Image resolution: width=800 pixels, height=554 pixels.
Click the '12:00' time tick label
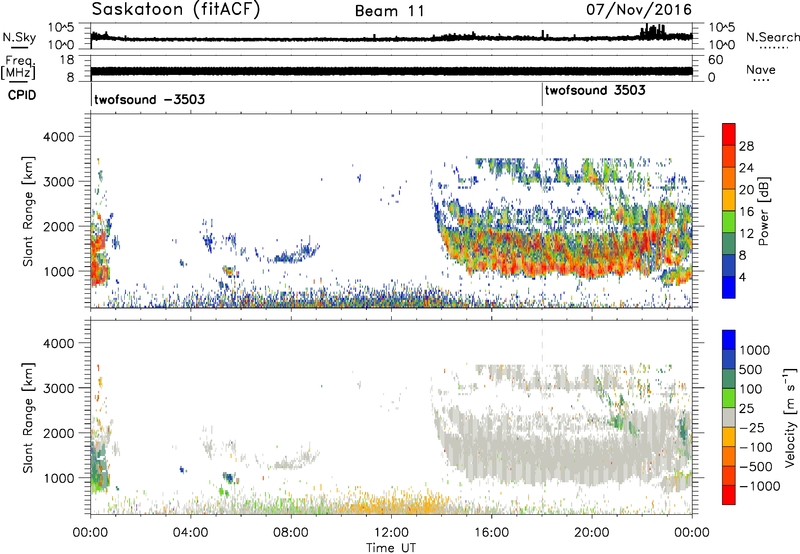pyautogui.click(x=391, y=533)
